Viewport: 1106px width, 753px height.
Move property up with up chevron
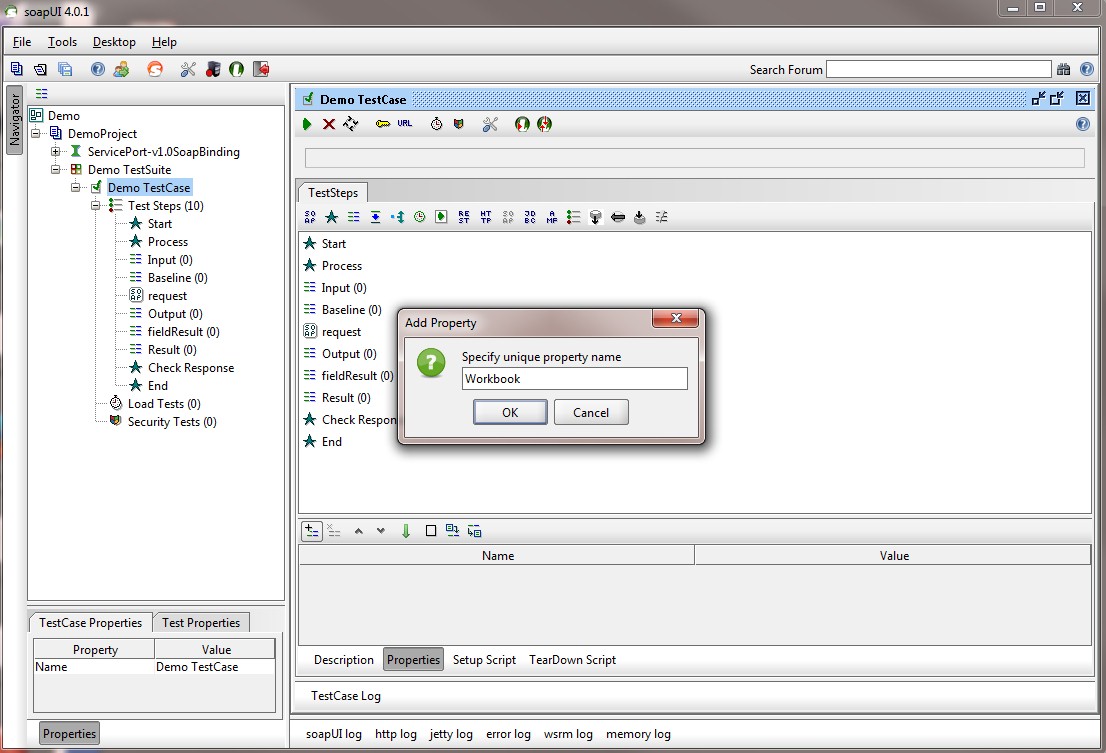pyautogui.click(x=359, y=531)
